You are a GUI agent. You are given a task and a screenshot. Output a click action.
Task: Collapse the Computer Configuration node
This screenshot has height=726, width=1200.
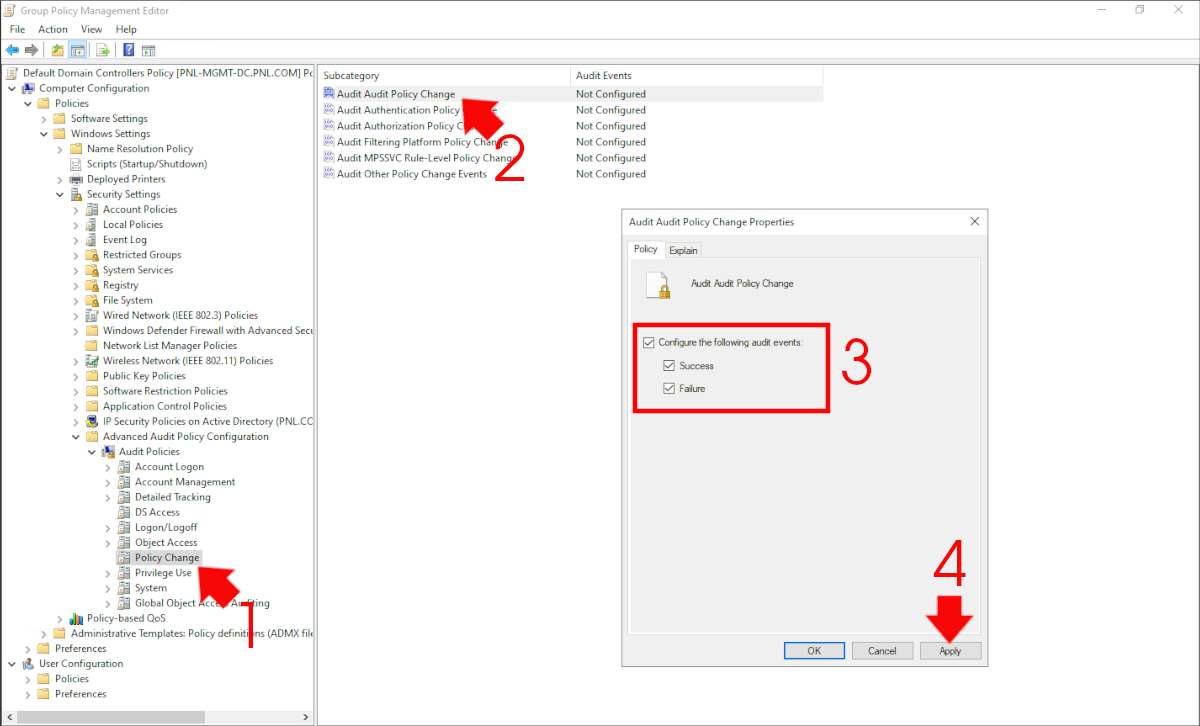point(12,88)
